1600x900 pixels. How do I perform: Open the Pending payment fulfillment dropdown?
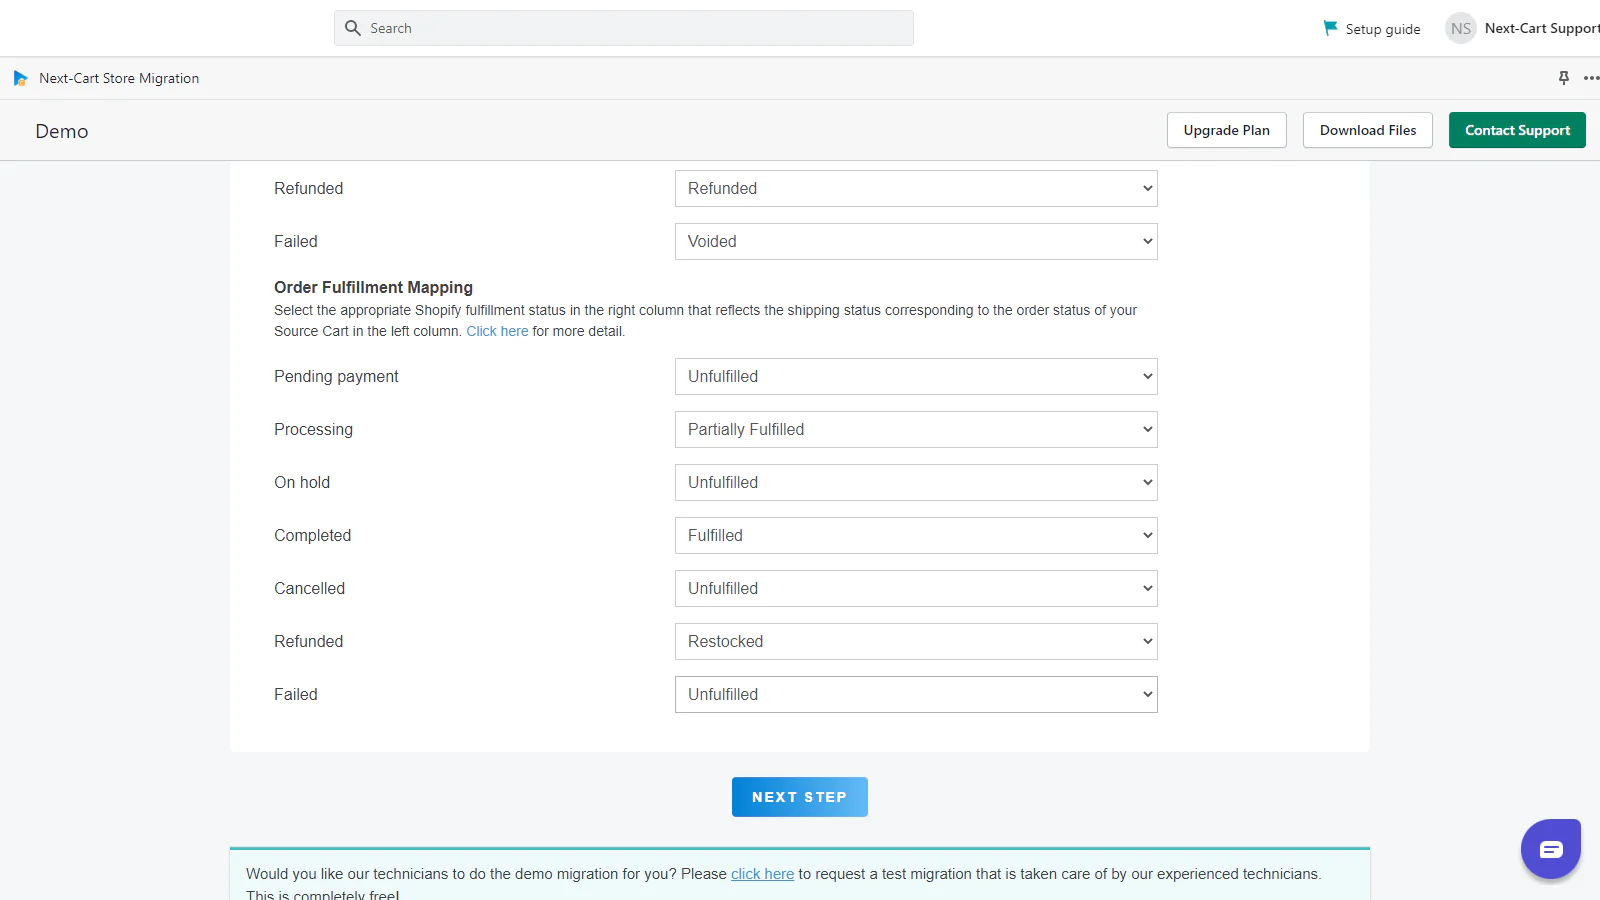tap(915, 377)
